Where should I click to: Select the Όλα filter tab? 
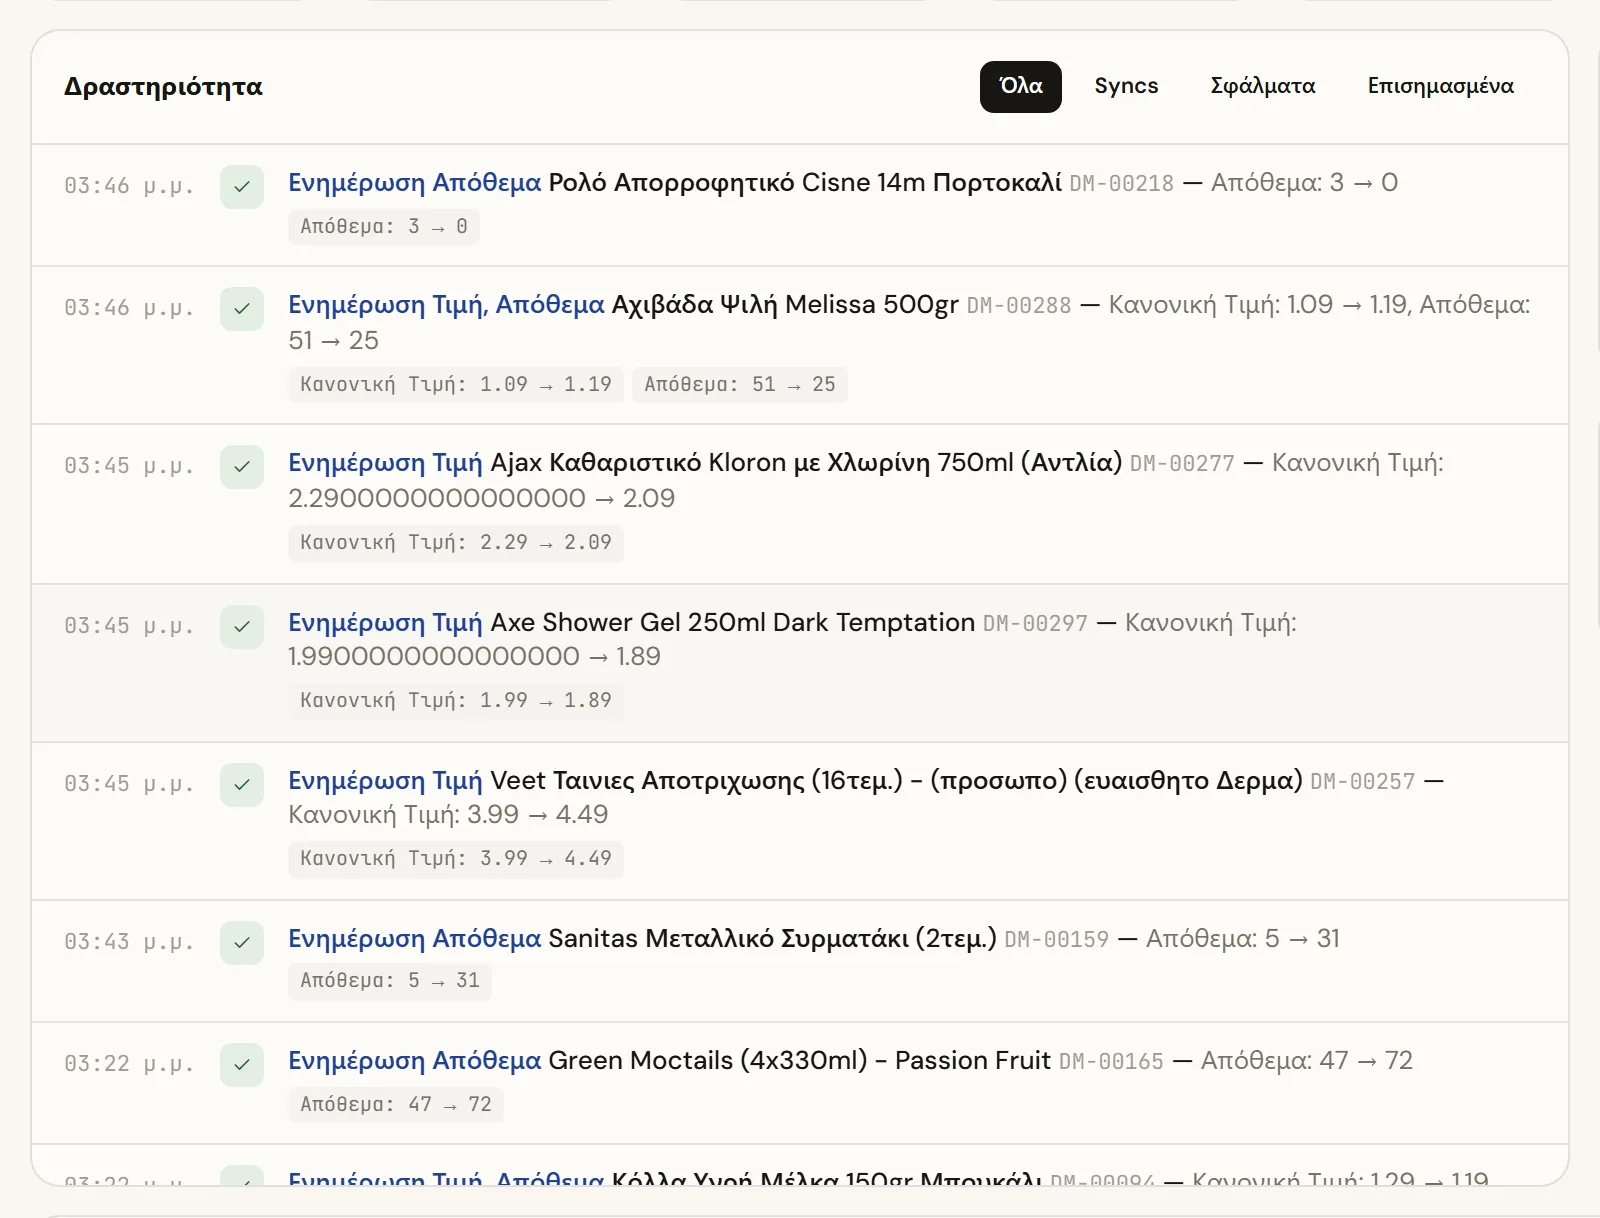1020,87
